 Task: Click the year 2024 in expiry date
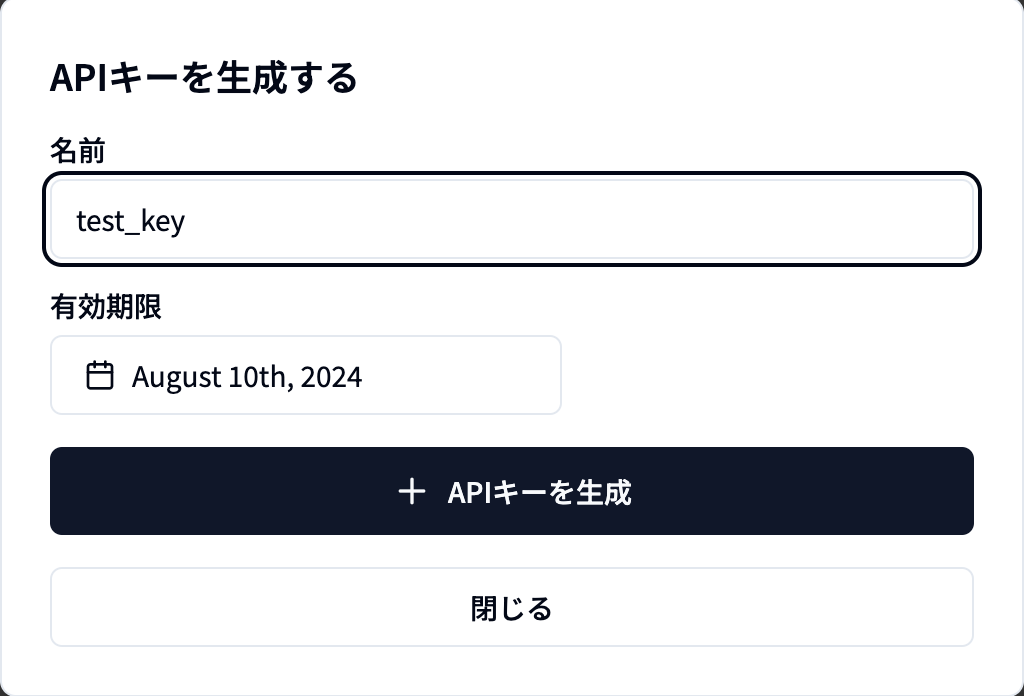(x=331, y=377)
